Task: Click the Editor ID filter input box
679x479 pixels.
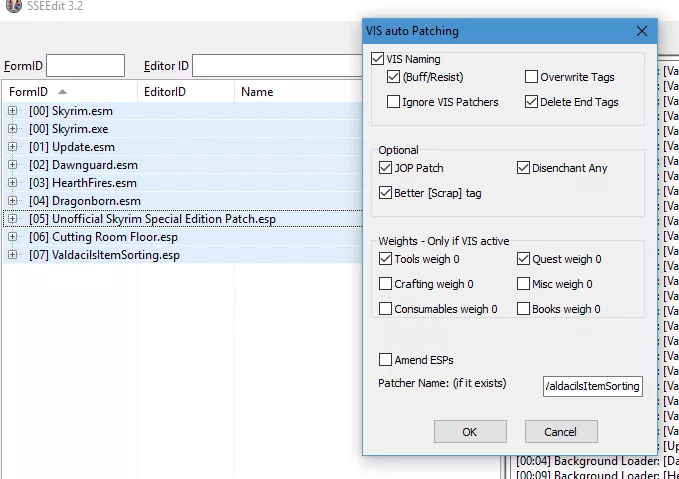Action: click(277, 65)
